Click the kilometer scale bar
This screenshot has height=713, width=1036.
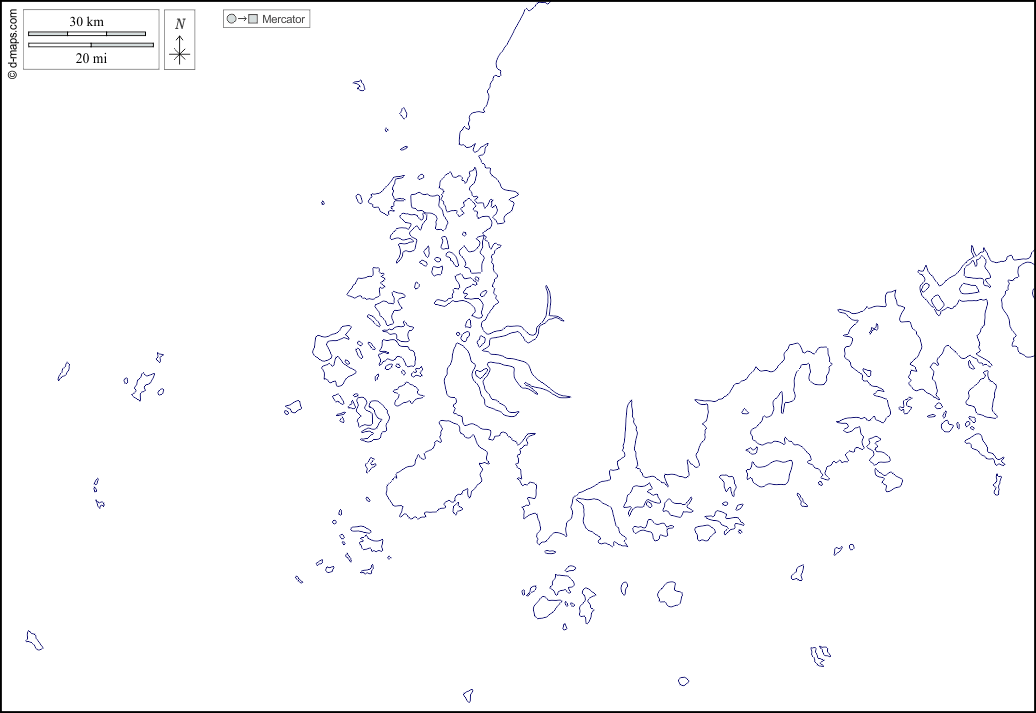(x=87, y=34)
